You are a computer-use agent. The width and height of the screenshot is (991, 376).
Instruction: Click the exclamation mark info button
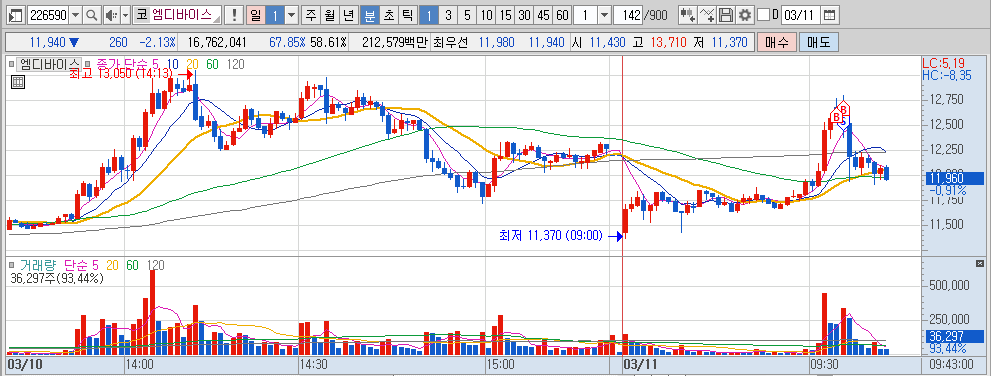234,15
